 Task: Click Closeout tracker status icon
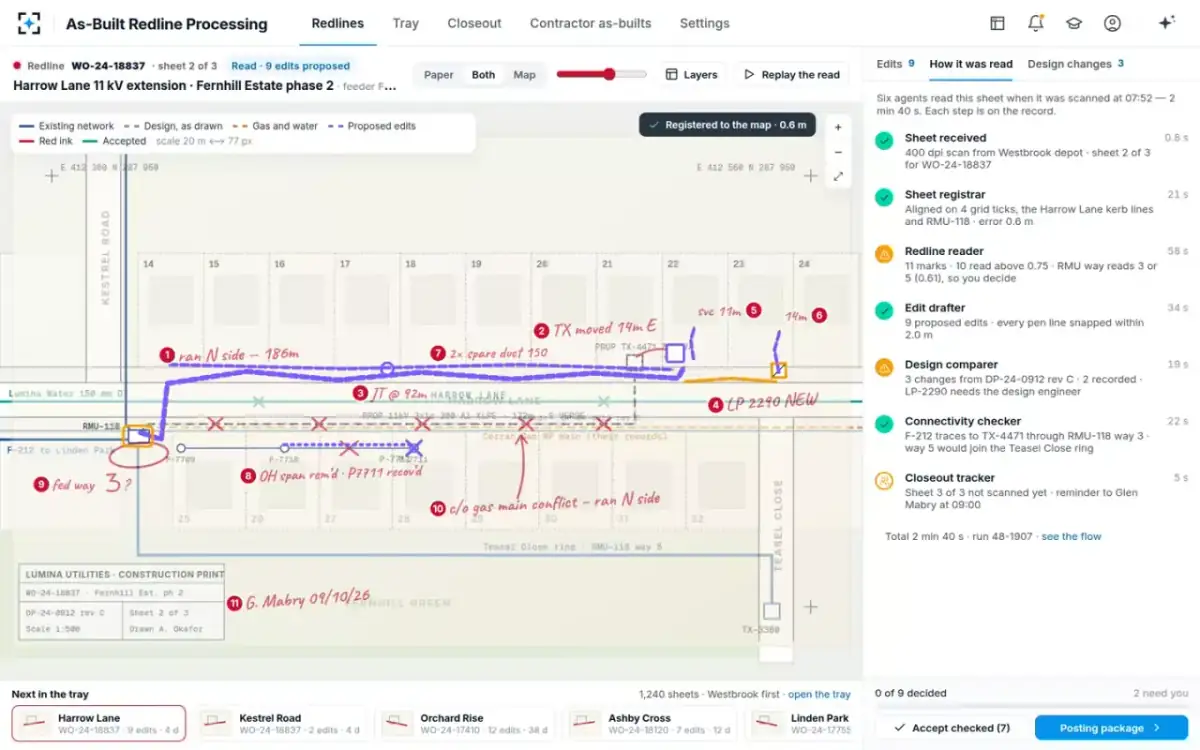click(x=884, y=481)
